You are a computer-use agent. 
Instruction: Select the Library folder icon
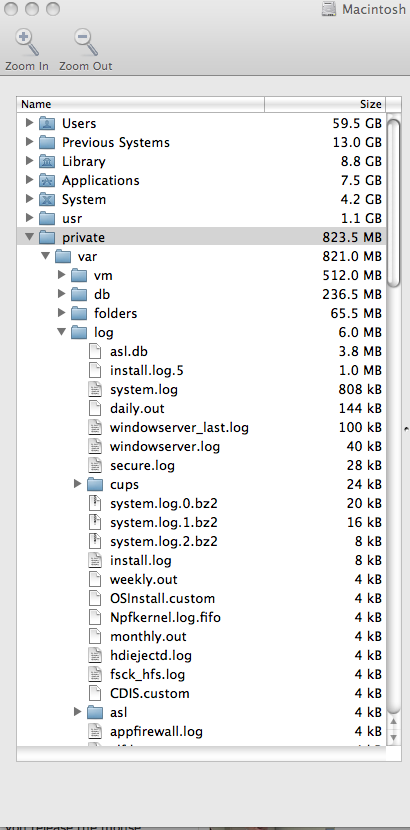pyautogui.click(x=47, y=161)
